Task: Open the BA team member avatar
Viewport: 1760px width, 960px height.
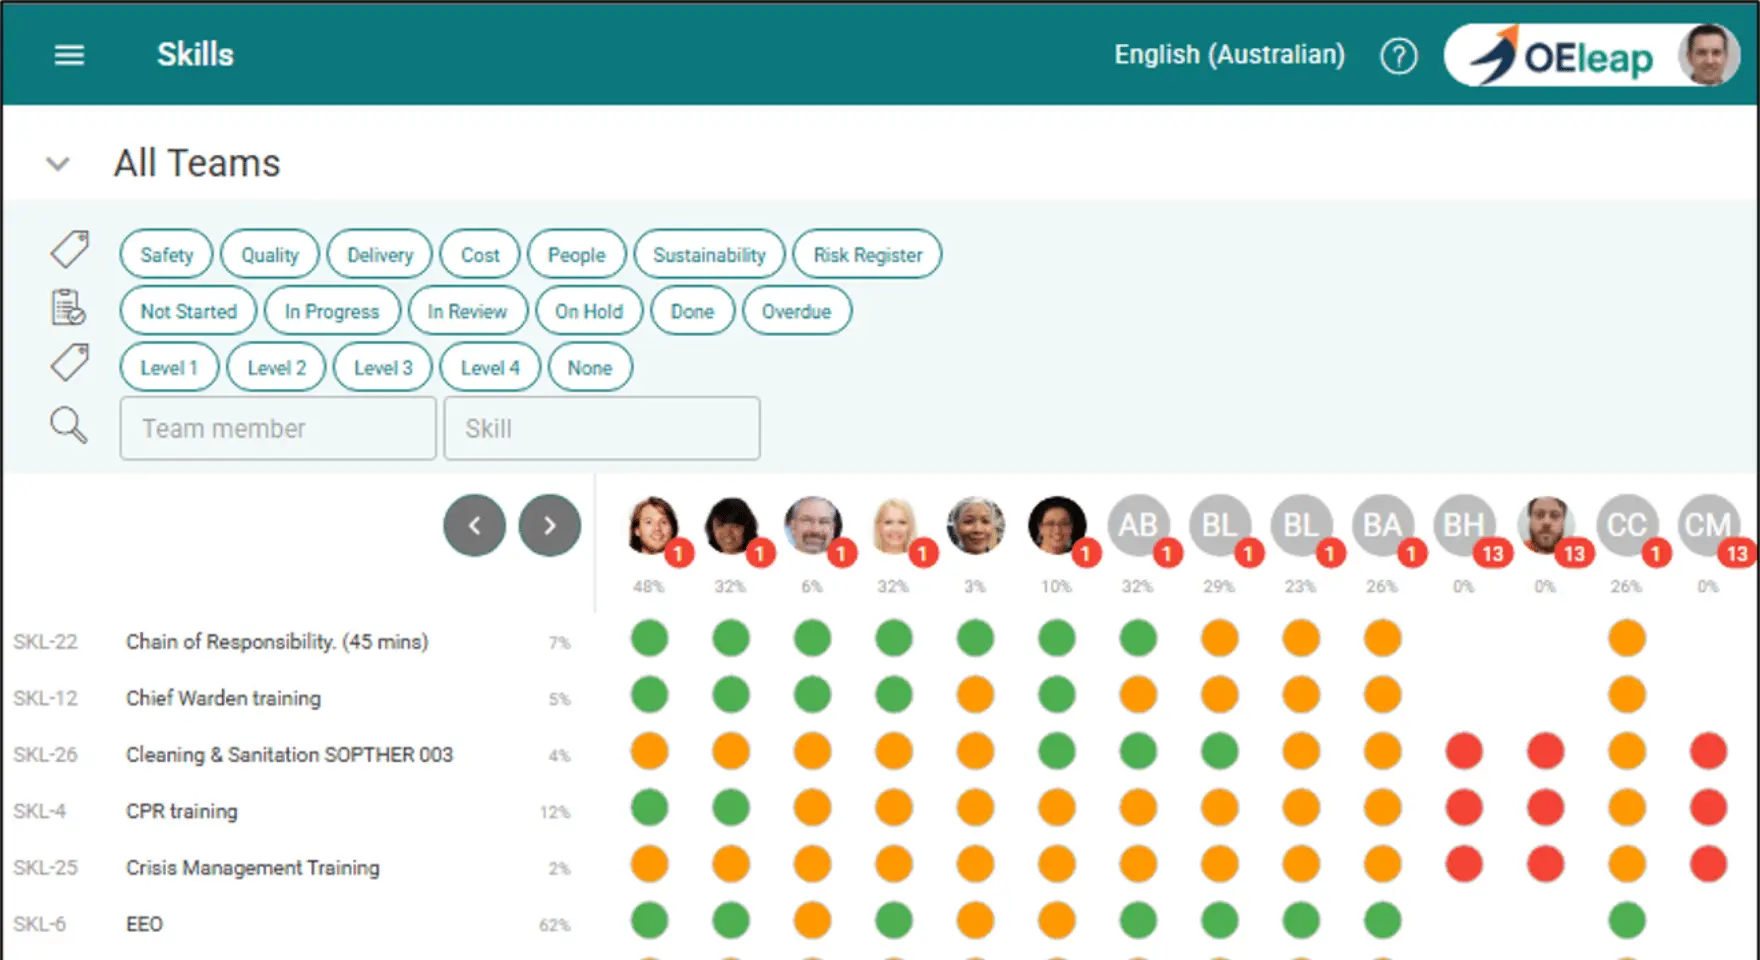Action: (x=1382, y=525)
